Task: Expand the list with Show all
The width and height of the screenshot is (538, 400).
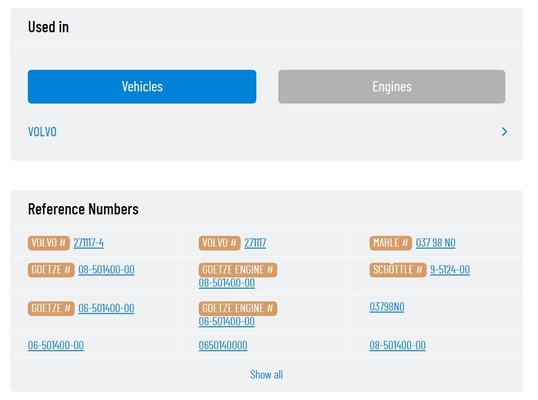Action: (x=267, y=375)
